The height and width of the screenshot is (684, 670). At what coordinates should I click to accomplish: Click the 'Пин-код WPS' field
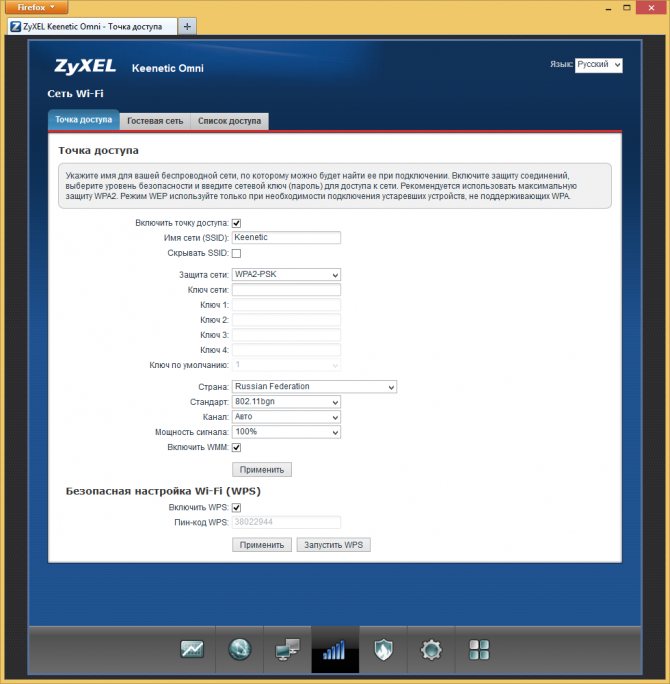click(x=286, y=522)
